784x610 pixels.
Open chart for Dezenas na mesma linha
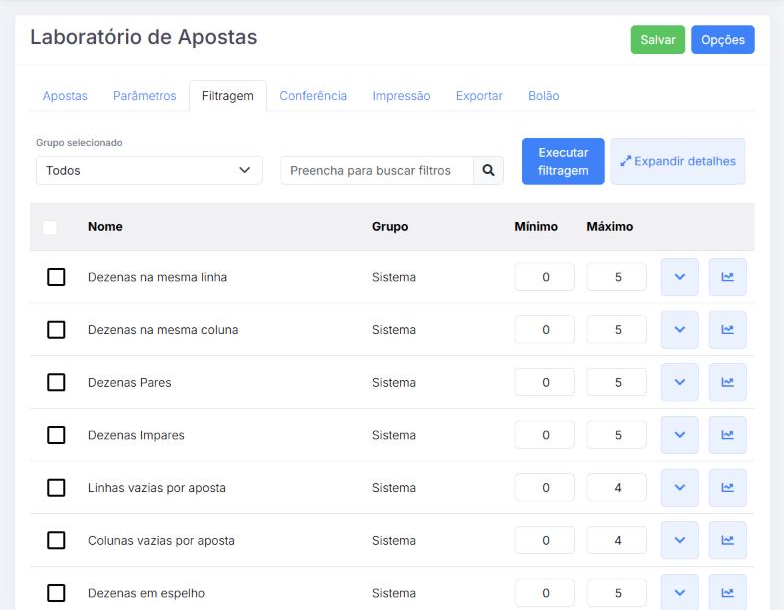click(728, 277)
